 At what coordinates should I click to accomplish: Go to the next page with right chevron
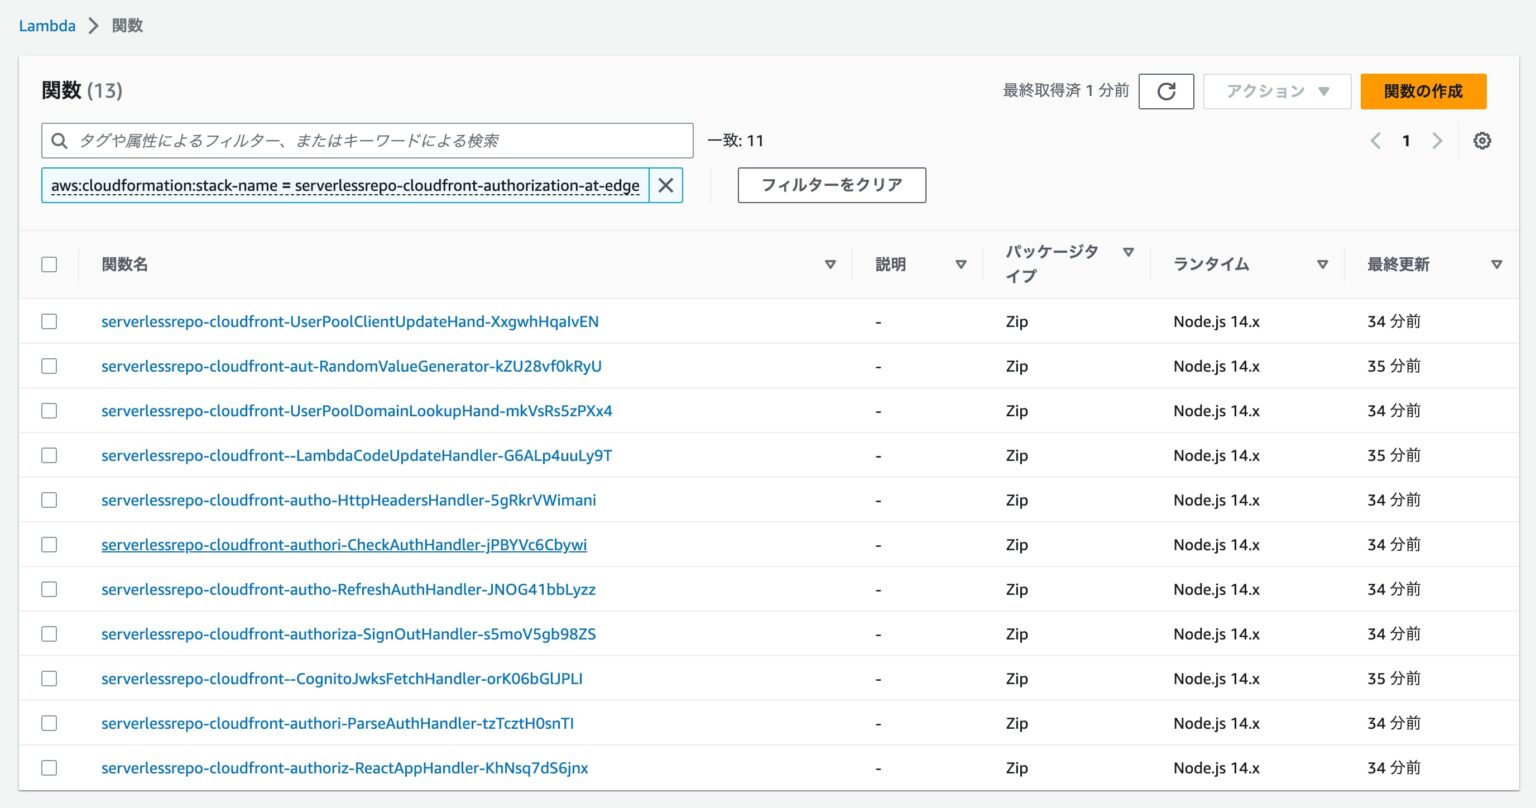point(1438,141)
